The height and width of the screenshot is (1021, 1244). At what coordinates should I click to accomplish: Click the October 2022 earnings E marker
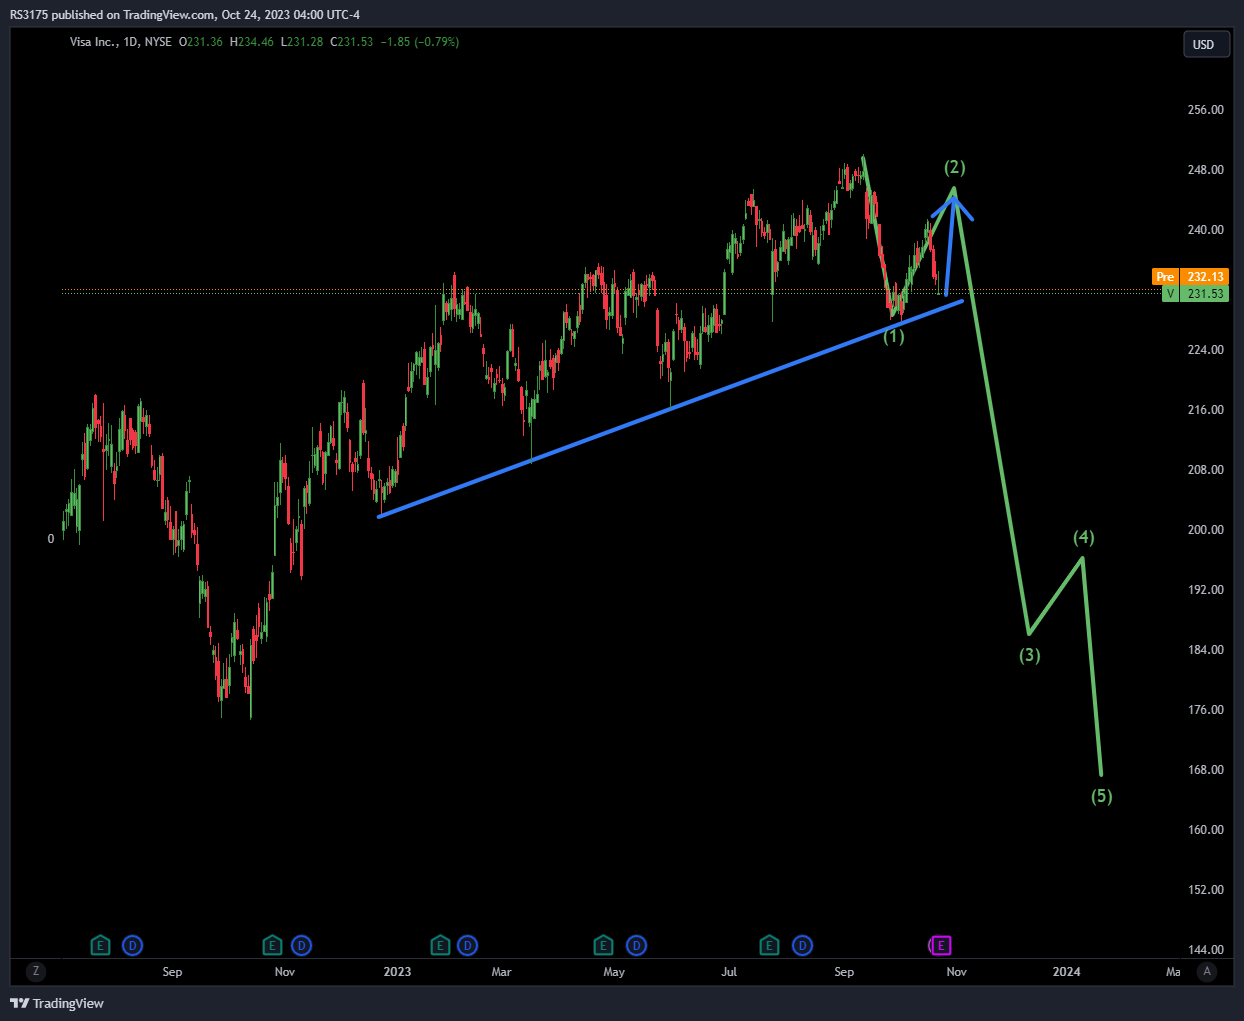click(x=272, y=945)
